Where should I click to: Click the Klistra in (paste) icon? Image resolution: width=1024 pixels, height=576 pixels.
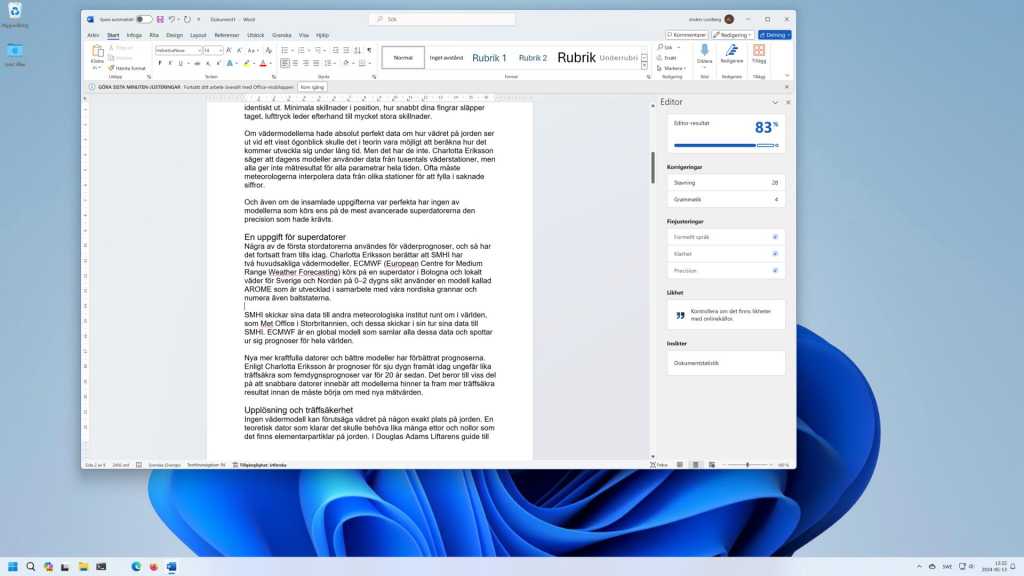(x=97, y=52)
